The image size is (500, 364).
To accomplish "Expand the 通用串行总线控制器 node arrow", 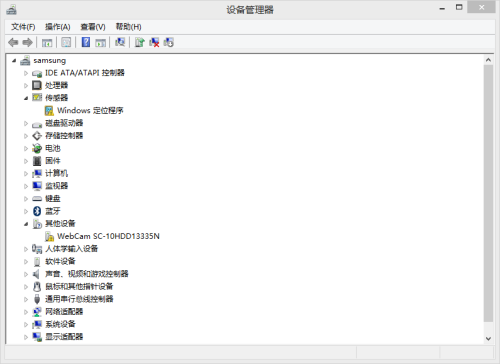I will tap(26, 299).
